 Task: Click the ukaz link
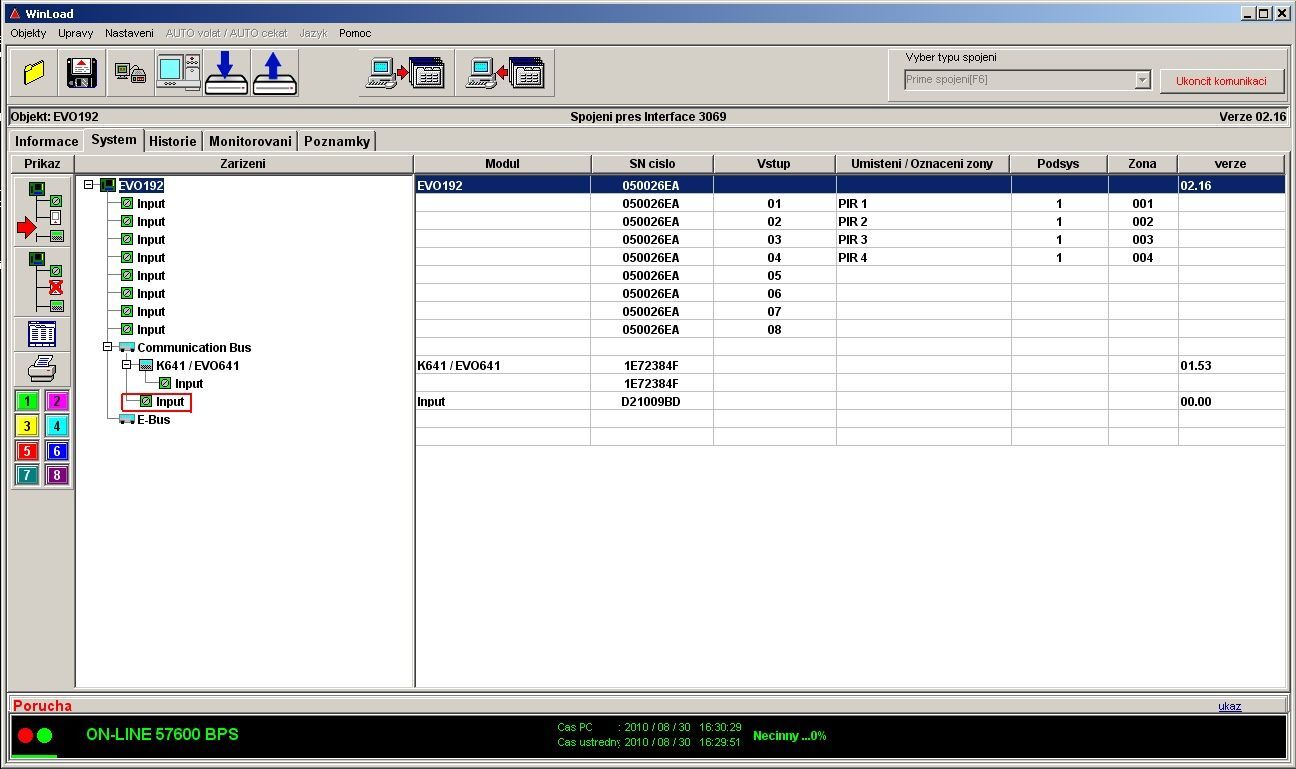1229,706
